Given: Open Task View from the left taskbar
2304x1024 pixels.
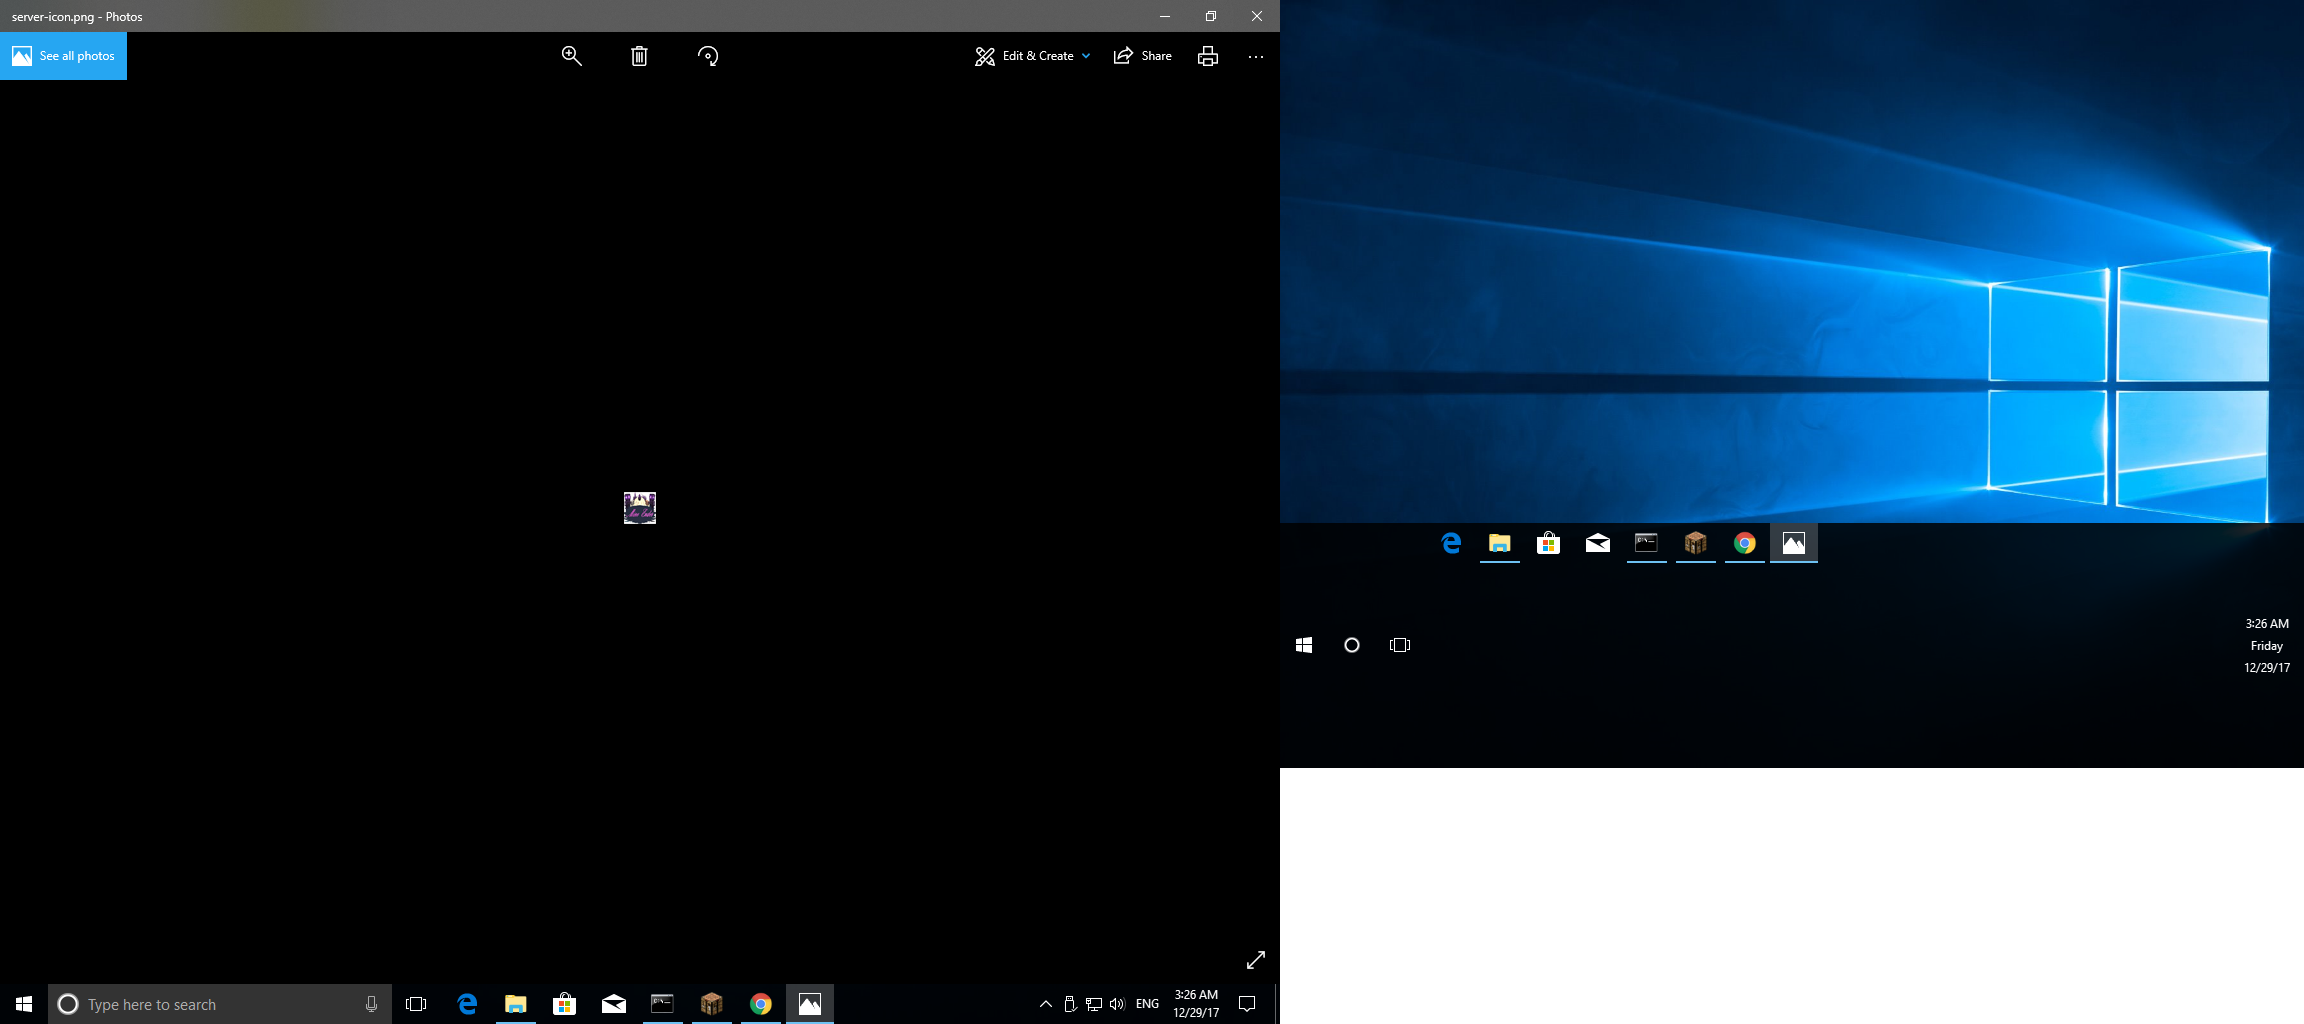Looking at the screenshot, I should [416, 1004].
